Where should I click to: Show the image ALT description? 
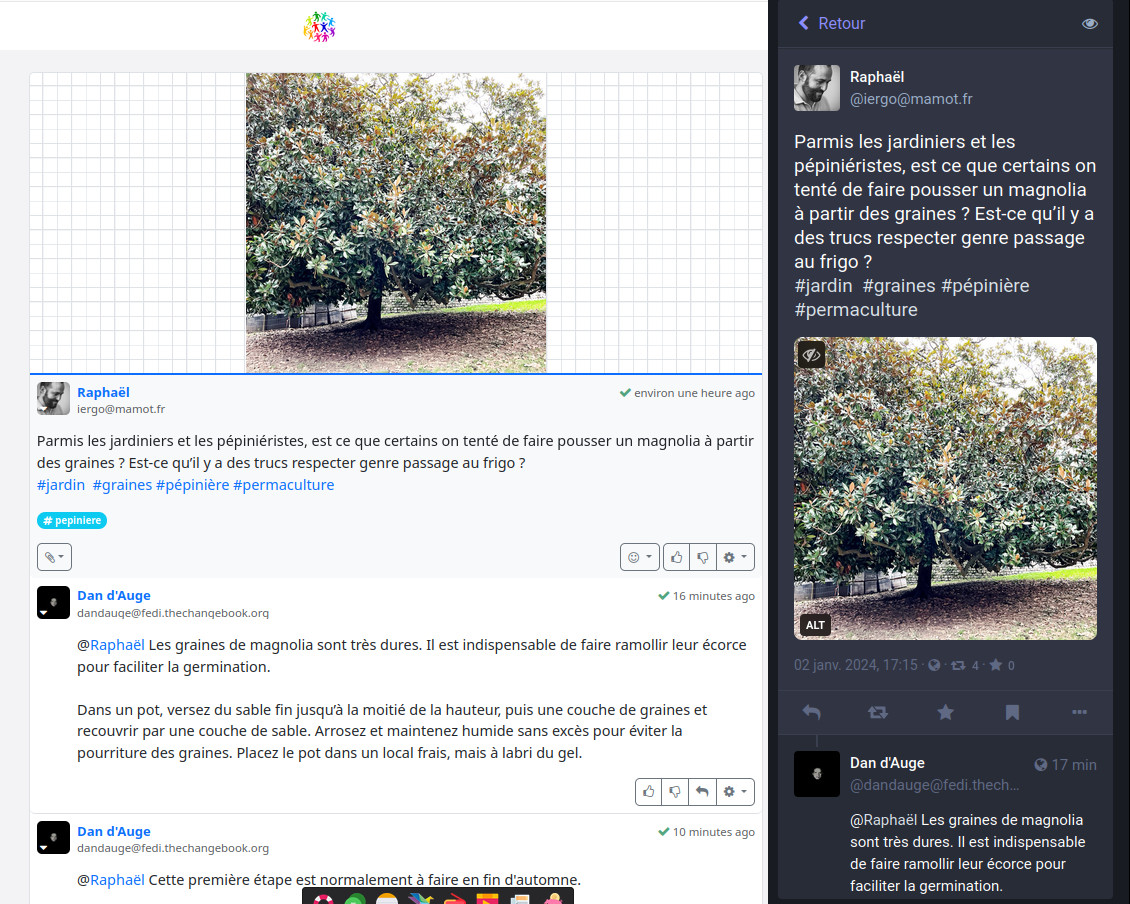click(x=815, y=625)
